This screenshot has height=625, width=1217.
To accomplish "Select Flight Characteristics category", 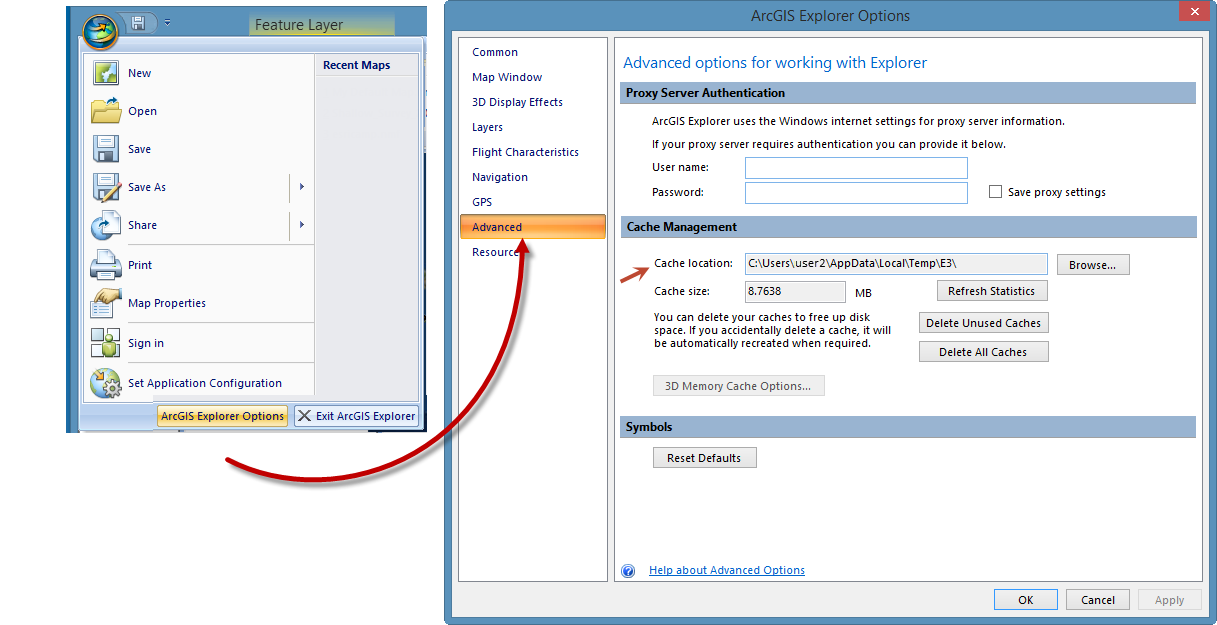I will (x=525, y=152).
